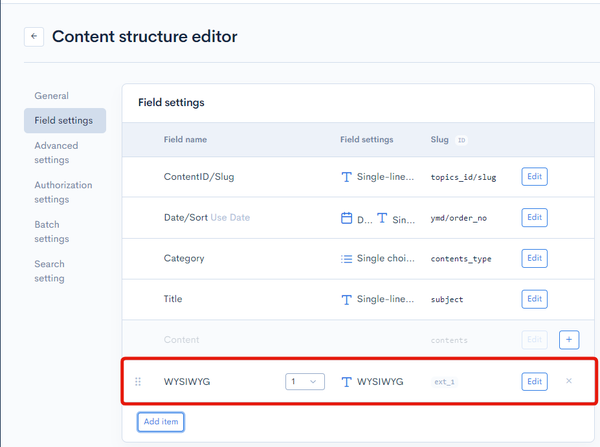Click the WYSIWYG field name
Image resolution: width=600 pixels, height=447 pixels.
pyautogui.click(x=187, y=382)
